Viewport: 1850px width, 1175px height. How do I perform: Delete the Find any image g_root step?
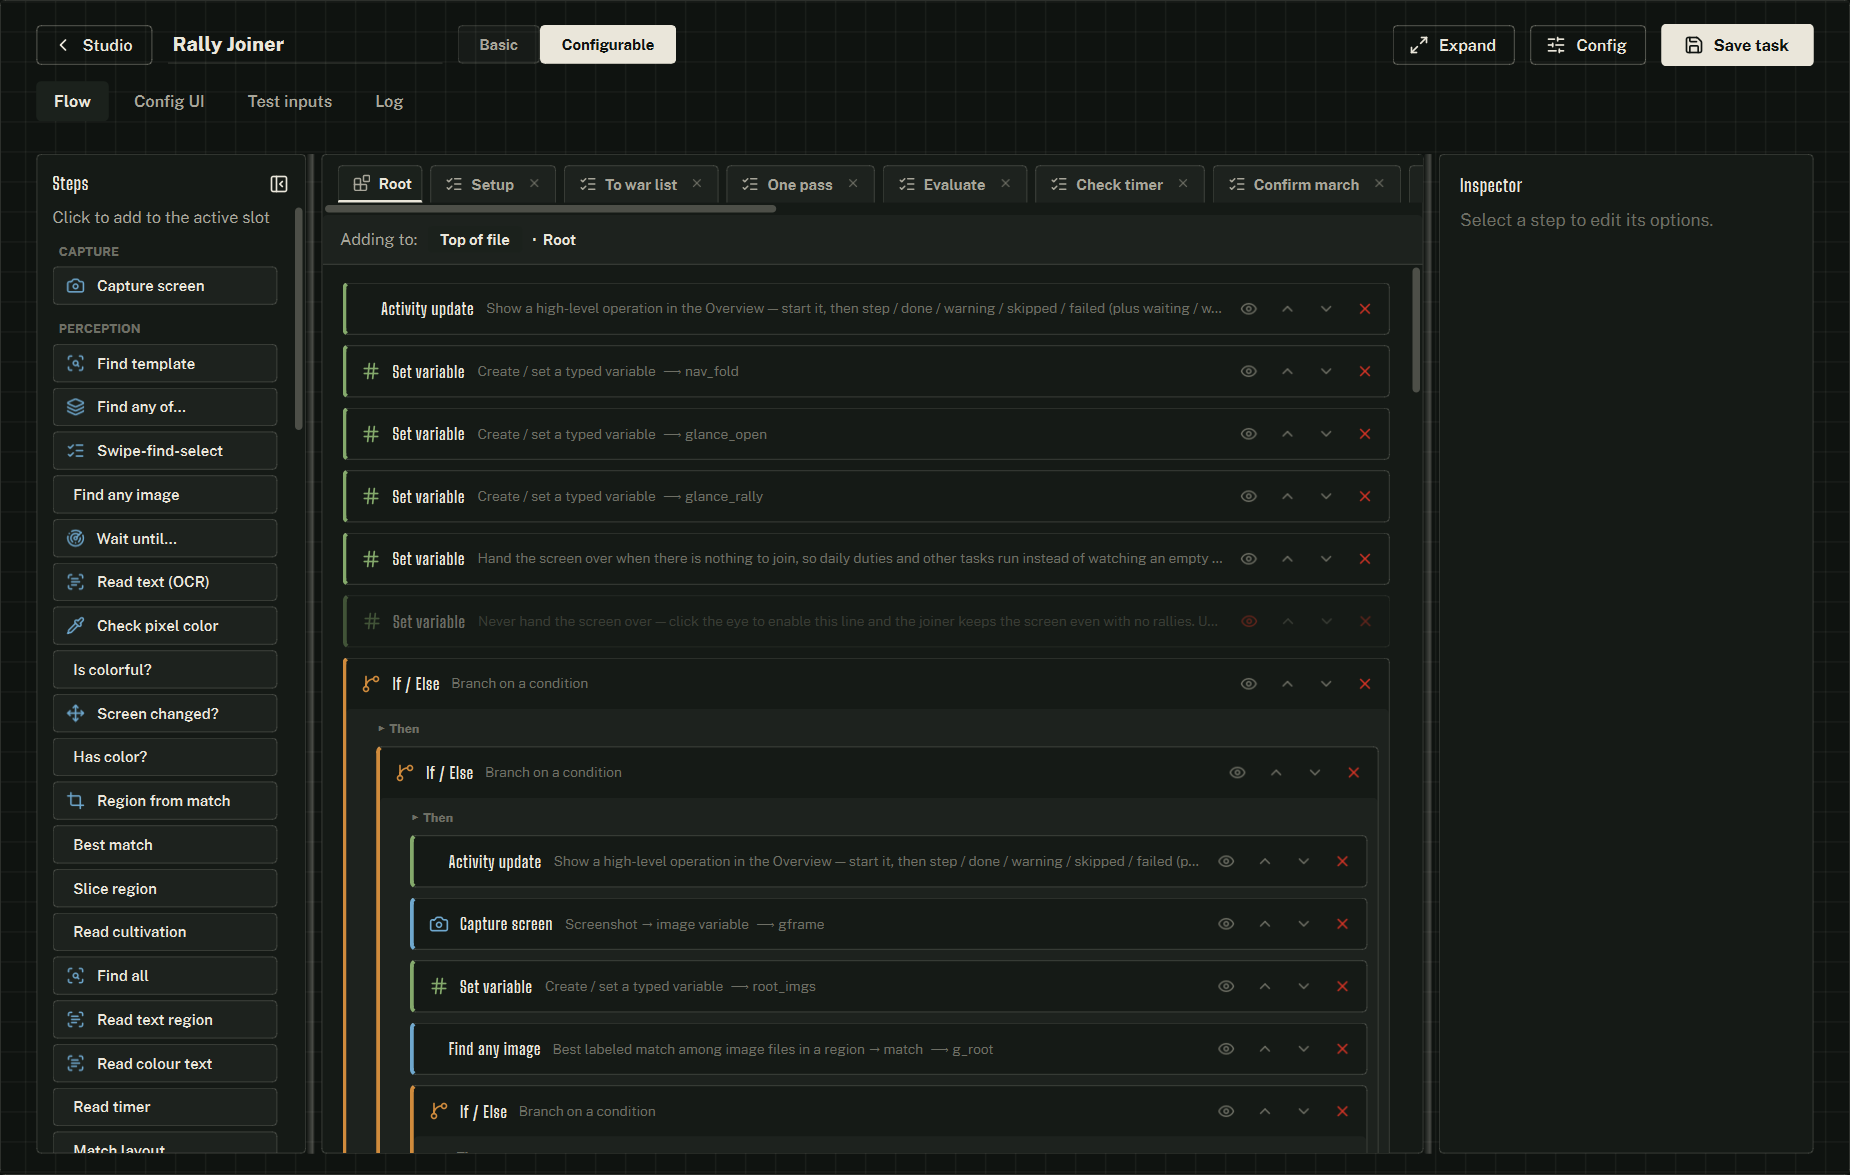click(1342, 1049)
